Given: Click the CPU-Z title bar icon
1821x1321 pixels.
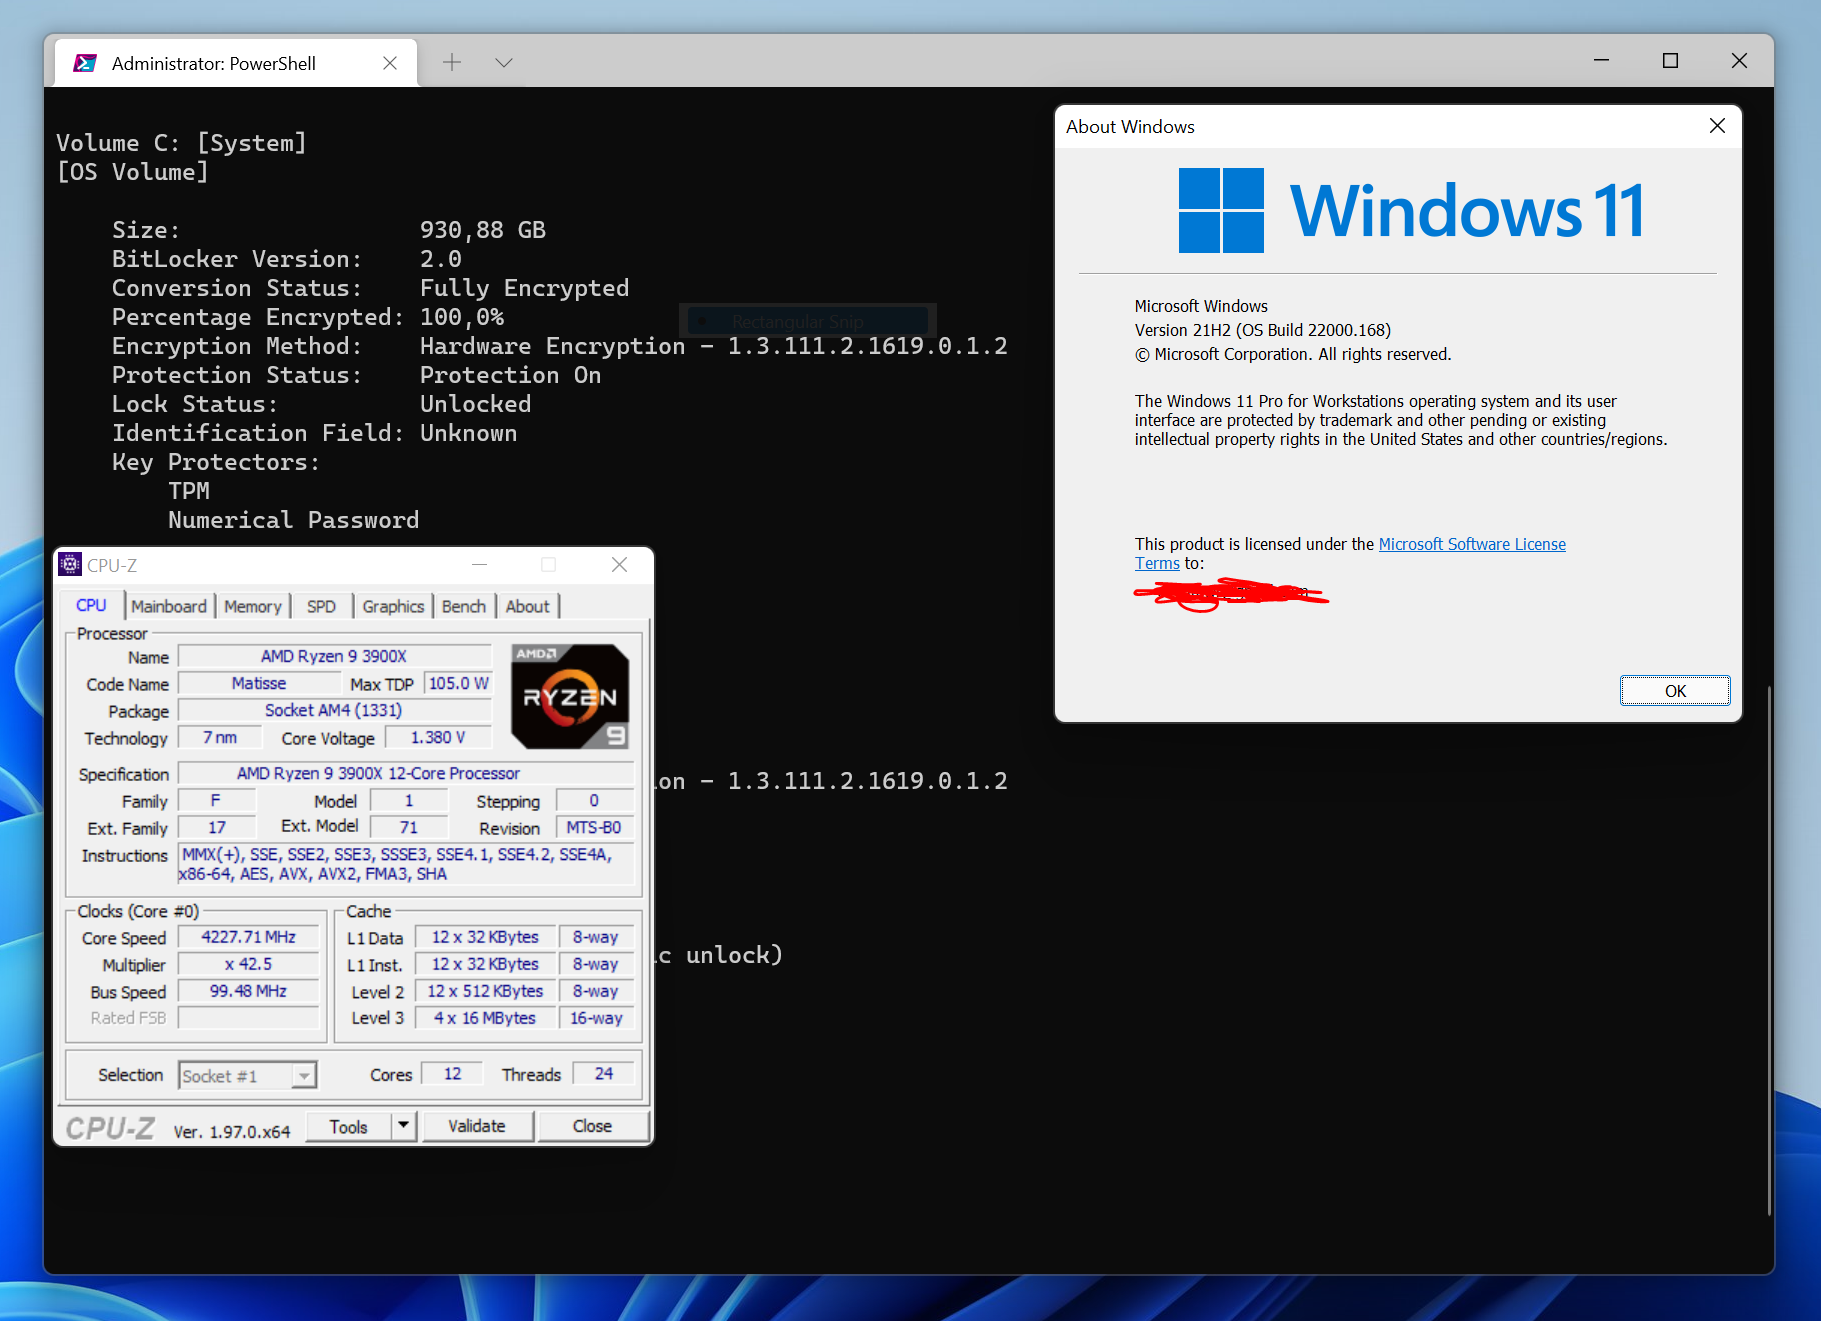Looking at the screenshot, I should pyautogui.click(x=70, y=564).
